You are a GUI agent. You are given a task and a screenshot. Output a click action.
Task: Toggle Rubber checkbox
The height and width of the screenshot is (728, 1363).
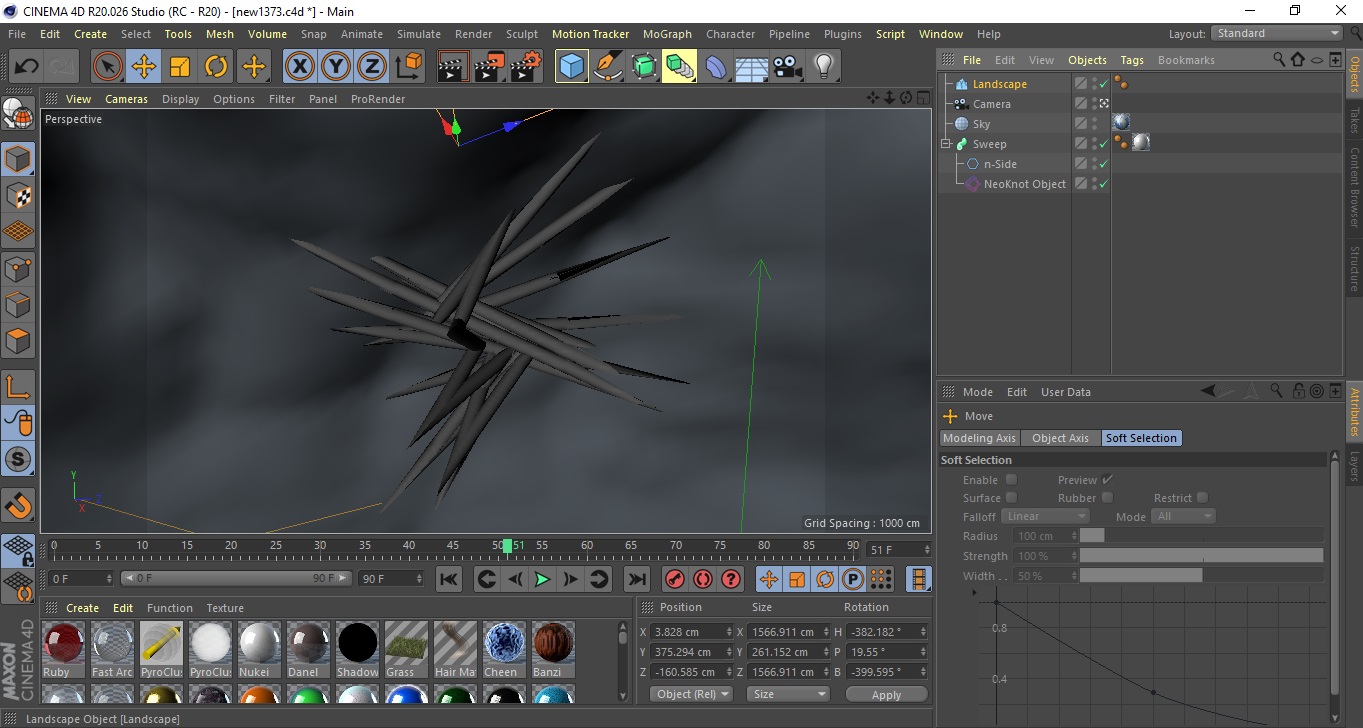click(1108, 498)
